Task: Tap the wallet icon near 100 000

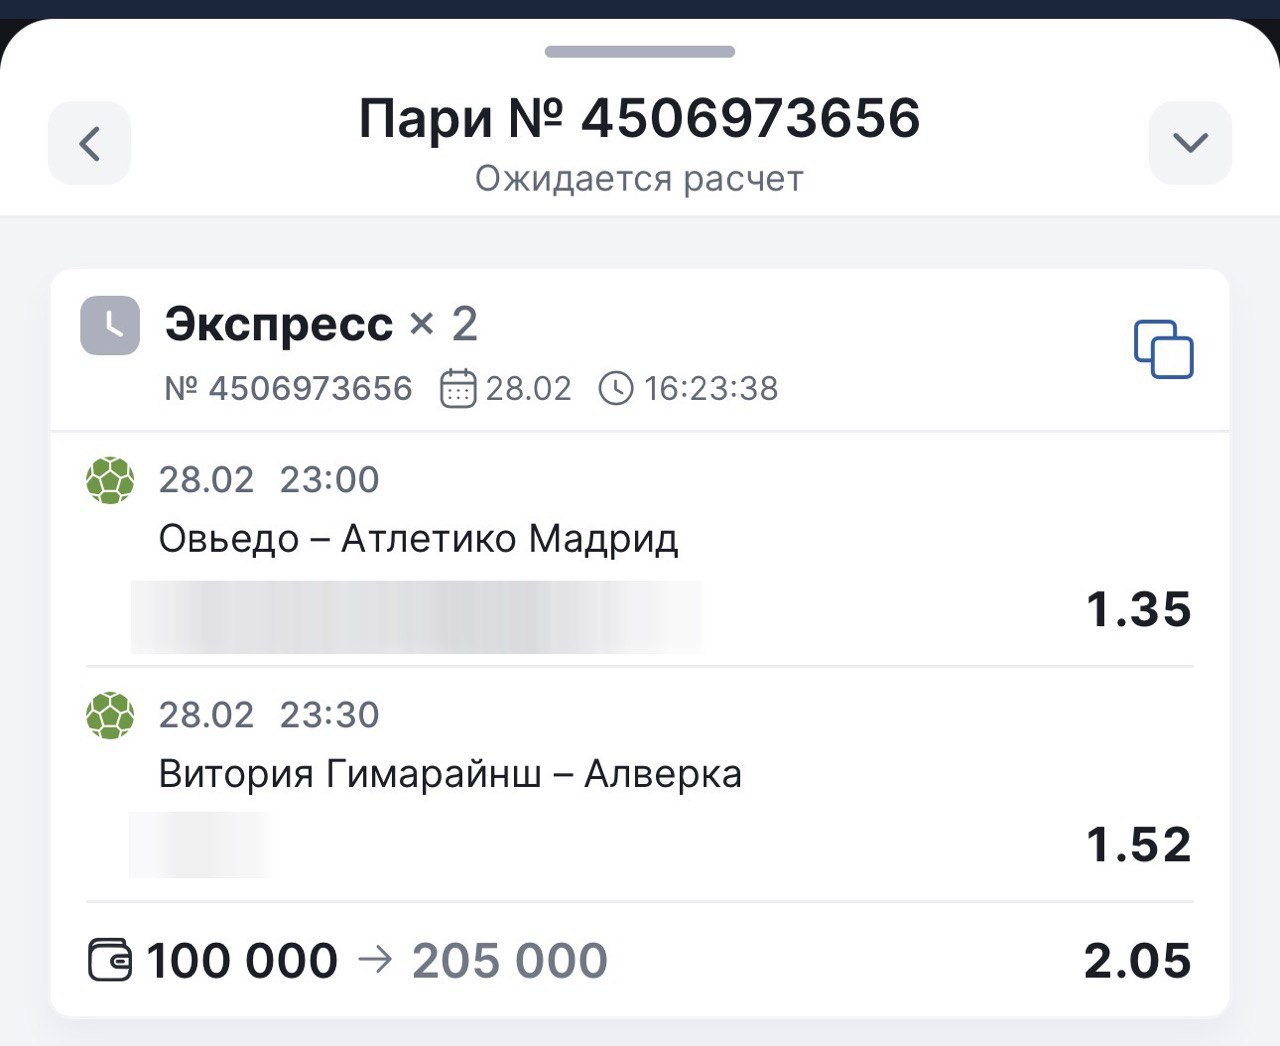Action: point(110,960)
